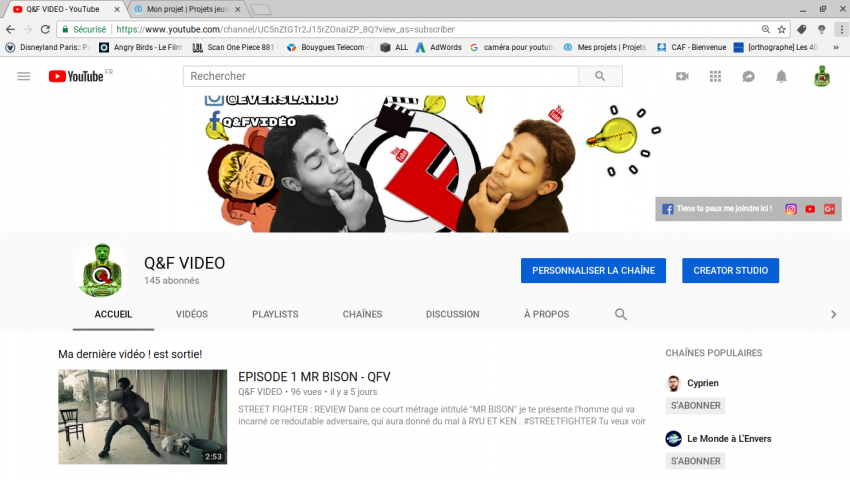Open the CAF - Bienvenue bookmark

point(692,47)
